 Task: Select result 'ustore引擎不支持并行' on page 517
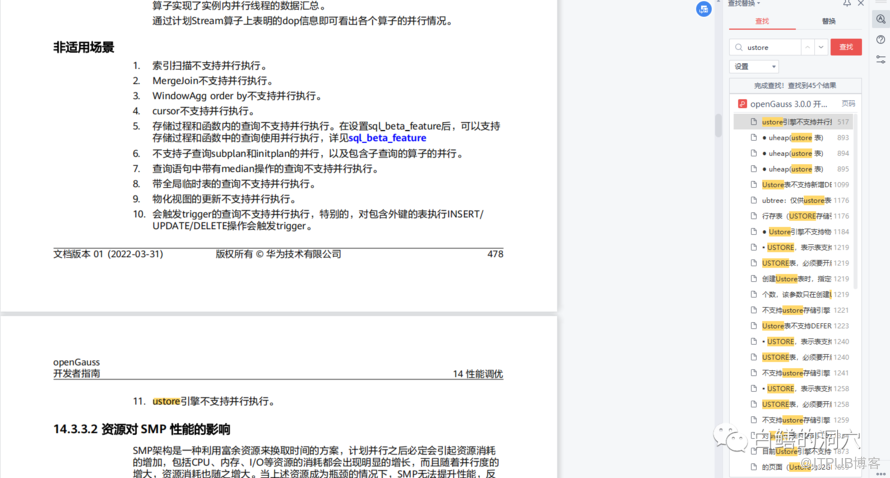point(793,121)
